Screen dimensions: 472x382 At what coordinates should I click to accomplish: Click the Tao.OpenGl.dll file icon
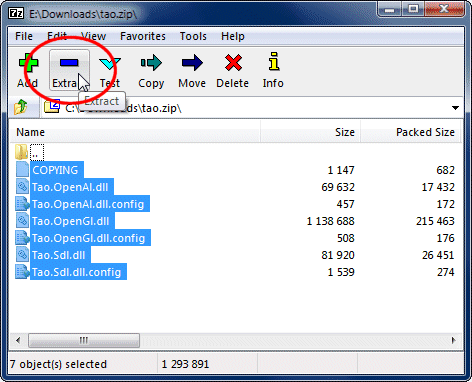(22, 220)
